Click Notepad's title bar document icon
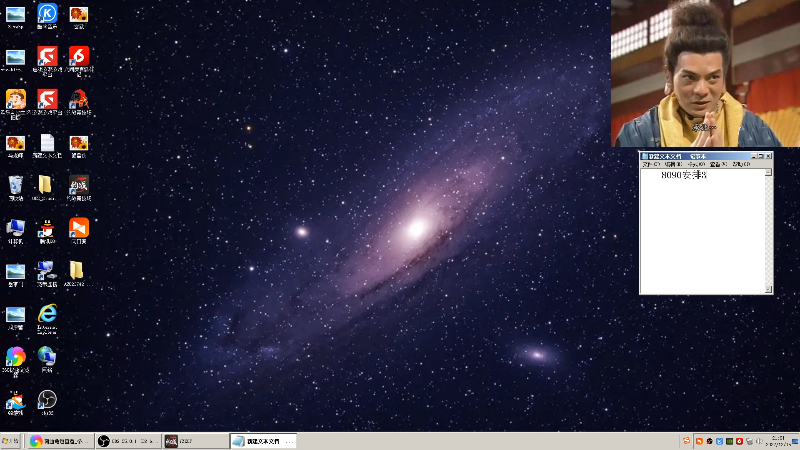This screenshot has width=800, height=450. pos(644,156)
